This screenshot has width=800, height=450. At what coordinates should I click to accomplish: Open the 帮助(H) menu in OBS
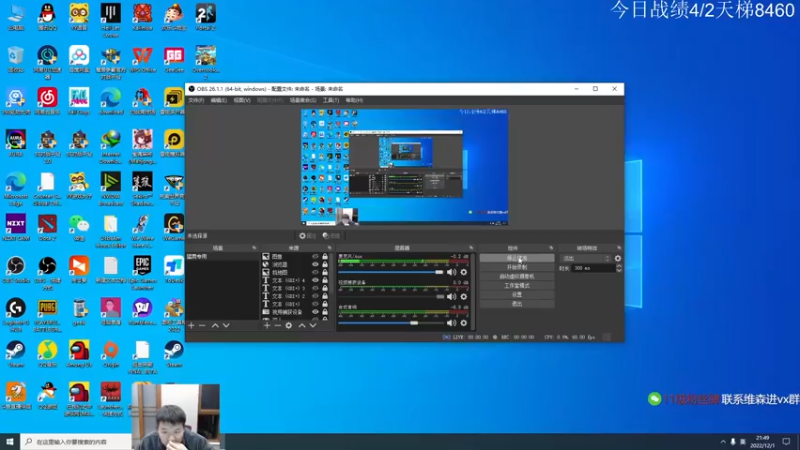click(x=354, y=101)
